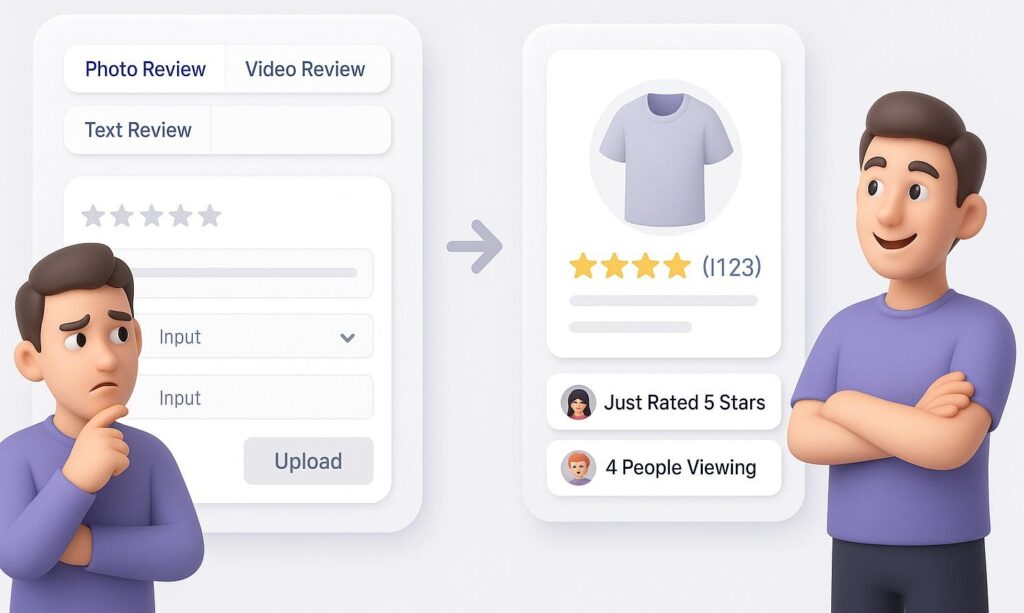Switch to the Photo Review tab
The image size is (1024, 613).
tap(145, 69)
